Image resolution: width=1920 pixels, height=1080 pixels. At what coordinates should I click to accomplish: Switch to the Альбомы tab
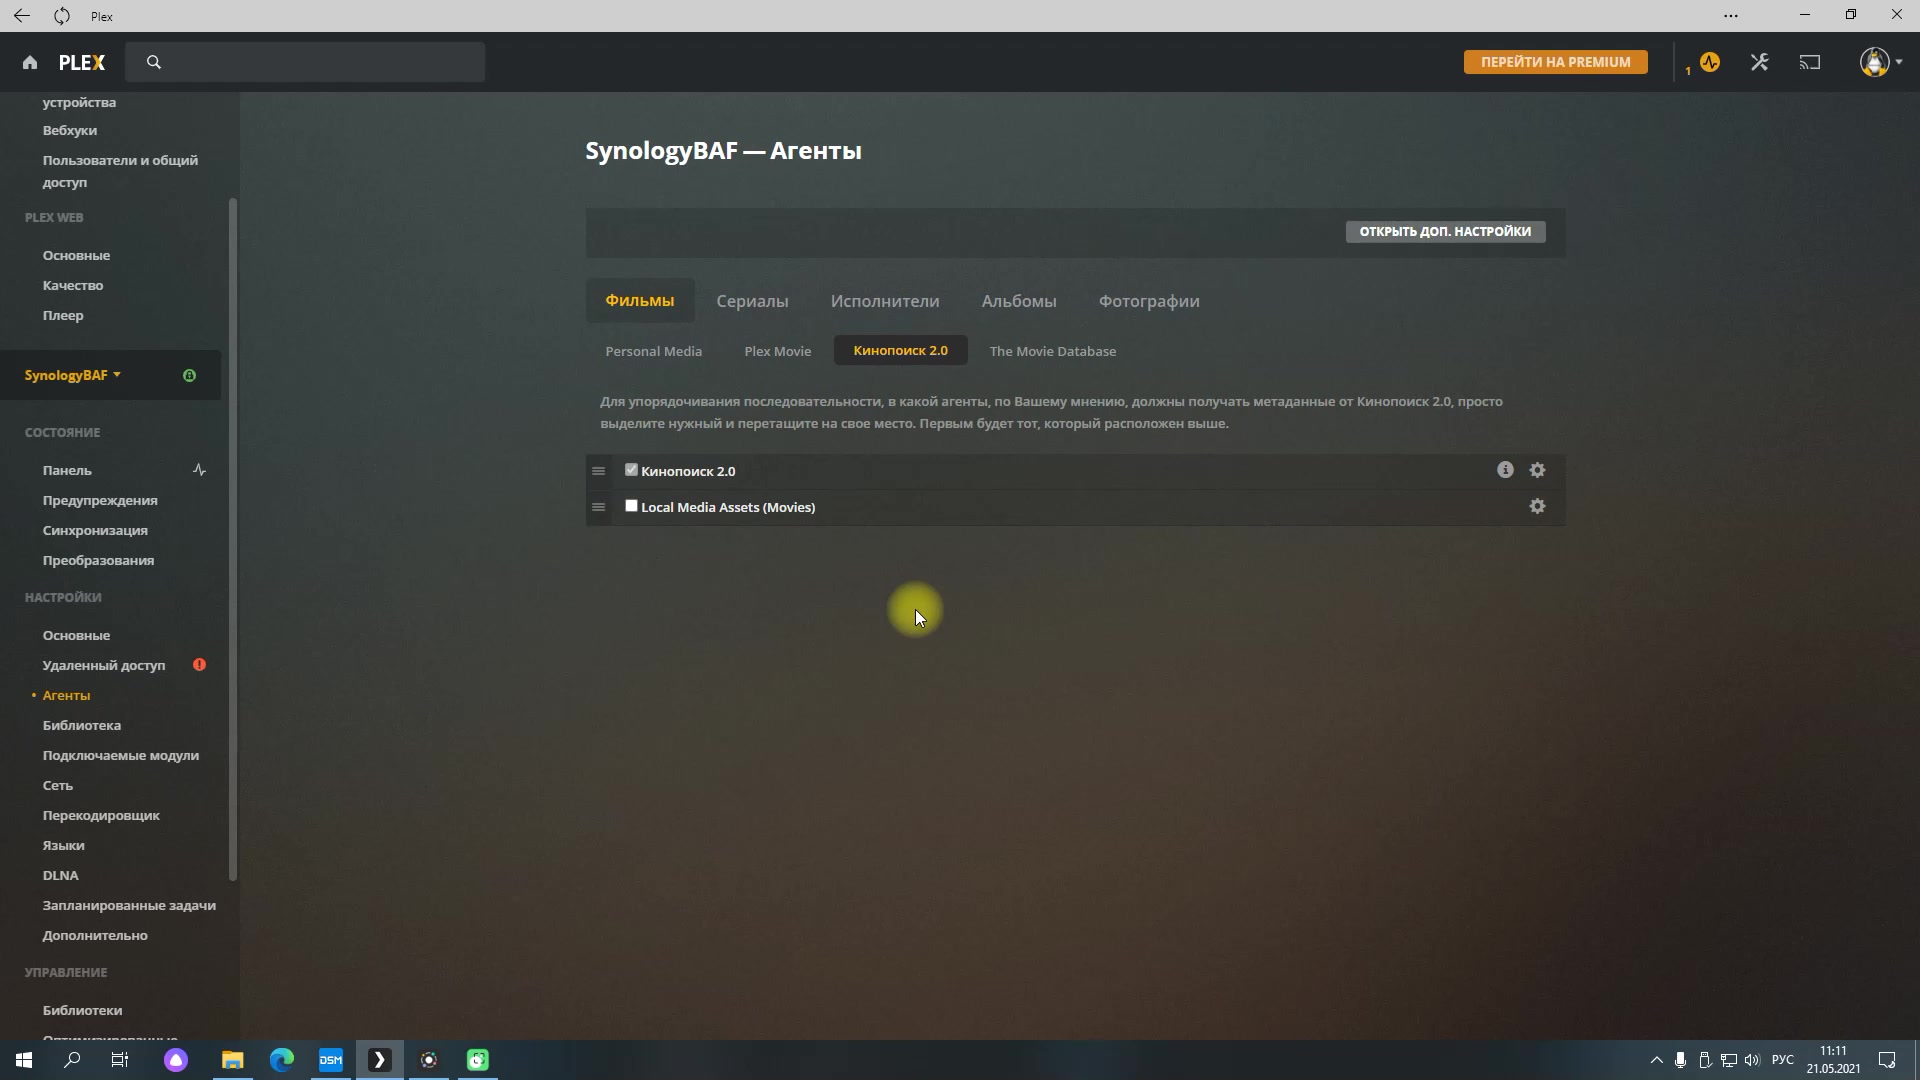[1019, 301]
